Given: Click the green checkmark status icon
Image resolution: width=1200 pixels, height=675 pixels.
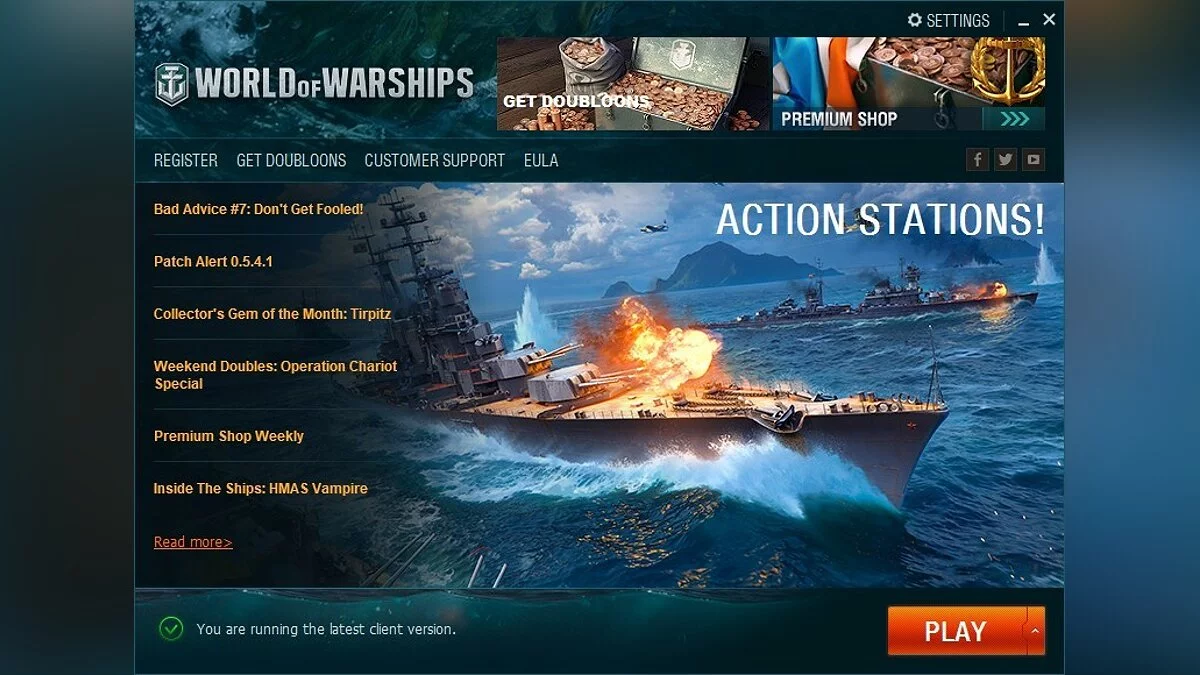Looking at the screenshot, I should coord(171,628).
